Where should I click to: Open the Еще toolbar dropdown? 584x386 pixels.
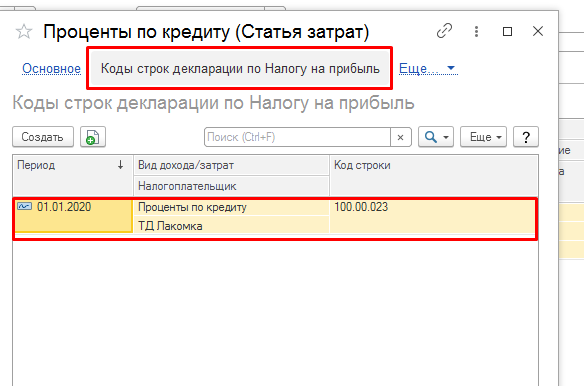point(483,137)
